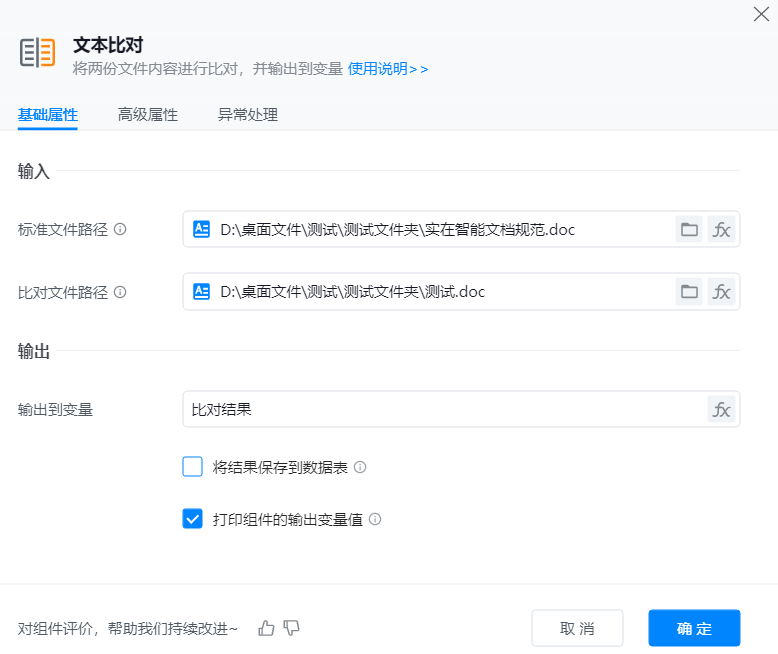Click info icon beside 打印组件的输出变量值
This screenshot has height=654, width=778.
(375, 520)
